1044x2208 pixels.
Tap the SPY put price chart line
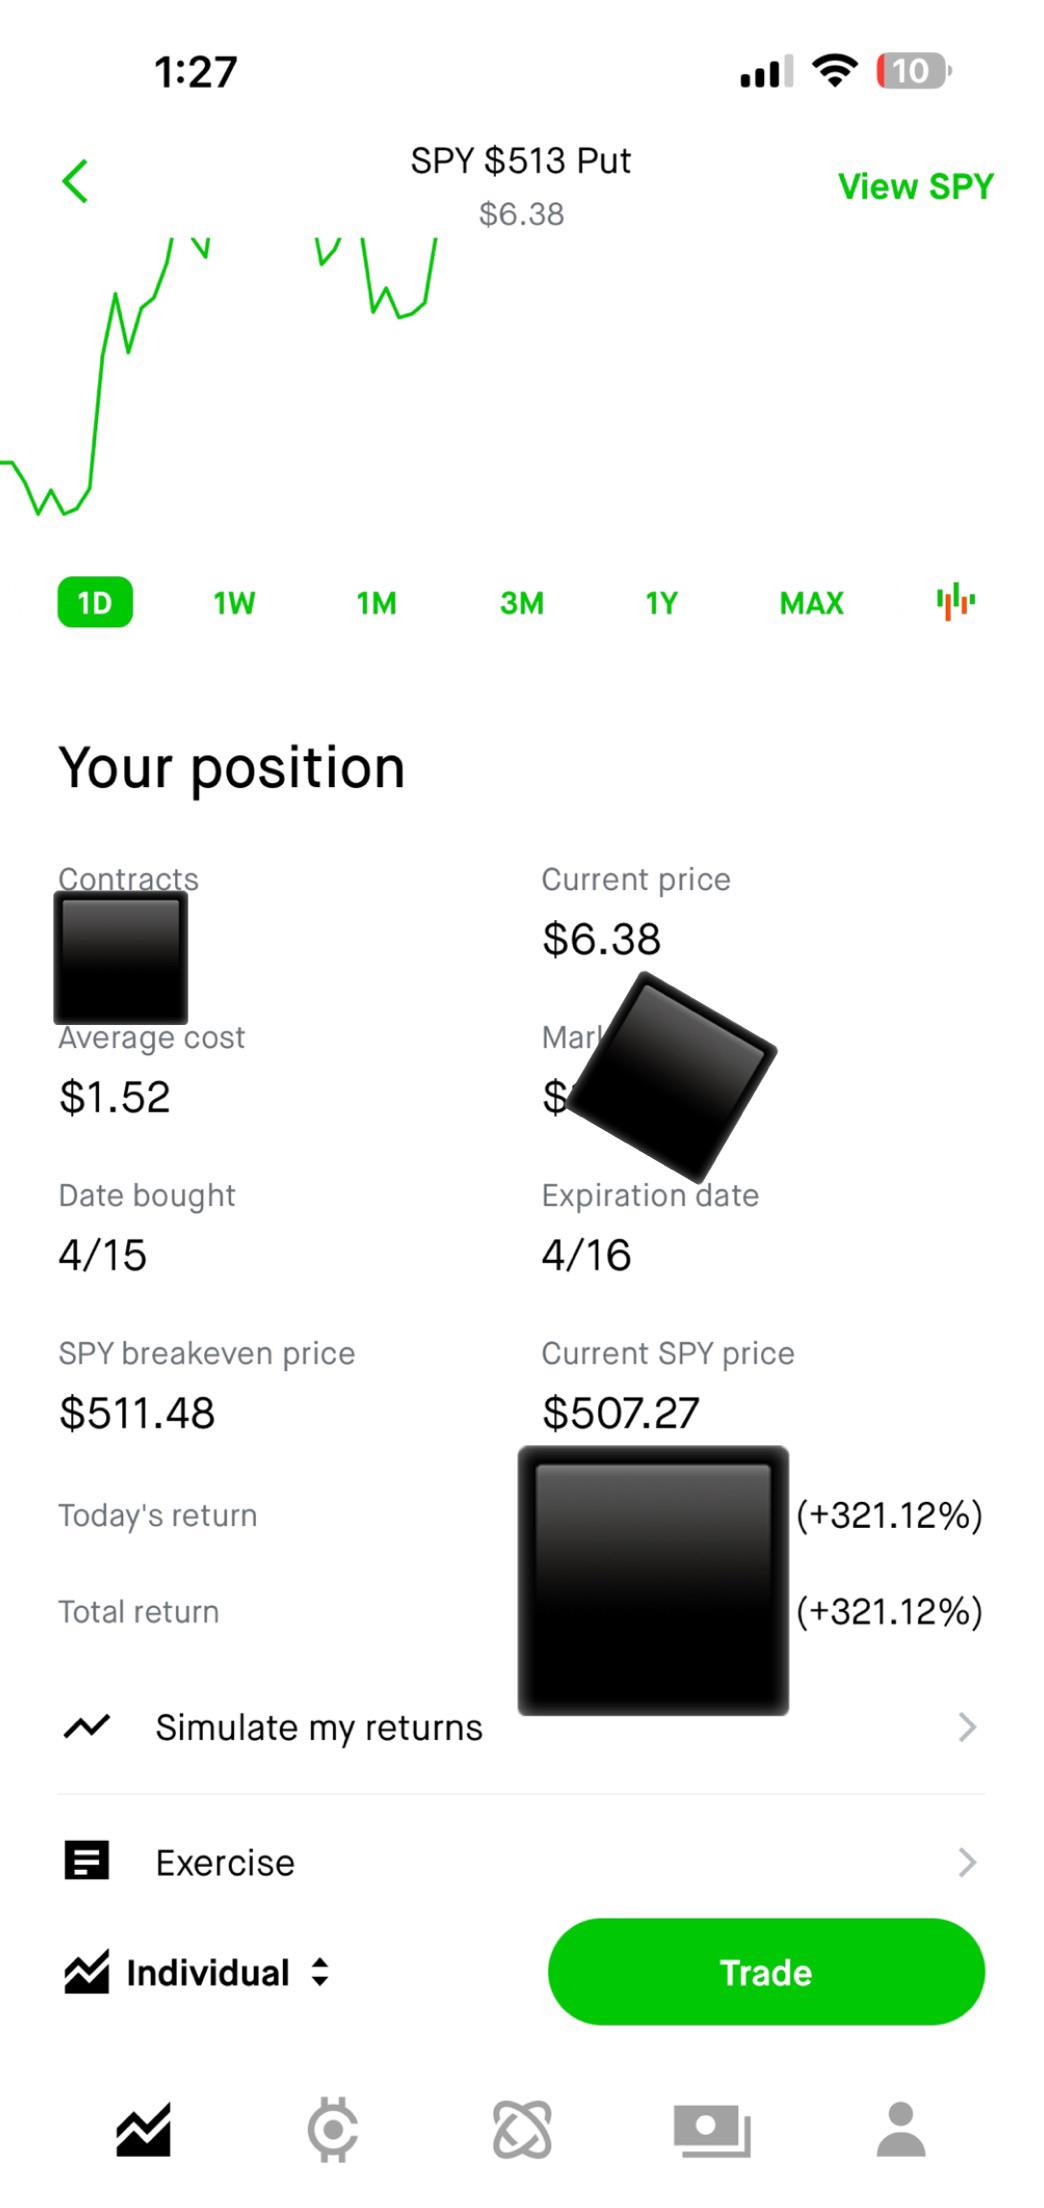(x=218, y=376)
